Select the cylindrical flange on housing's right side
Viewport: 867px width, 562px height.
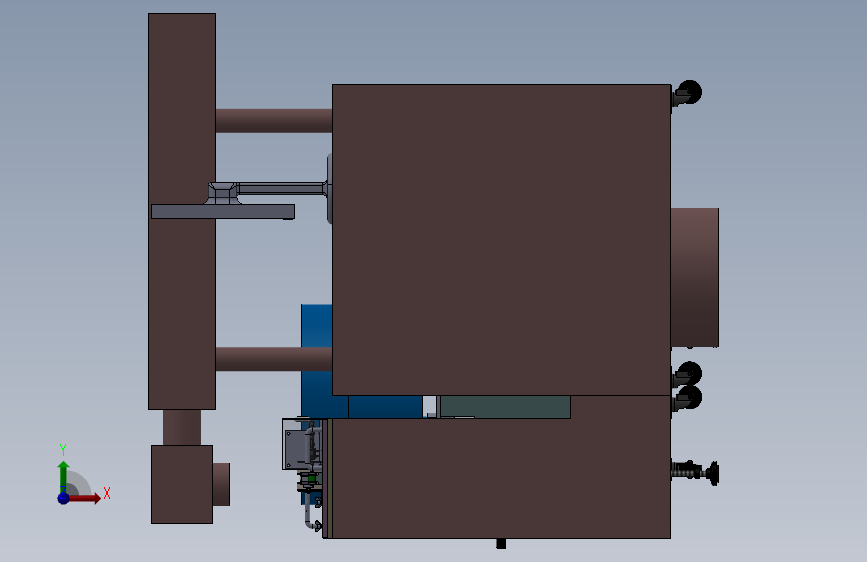point(694,278)
